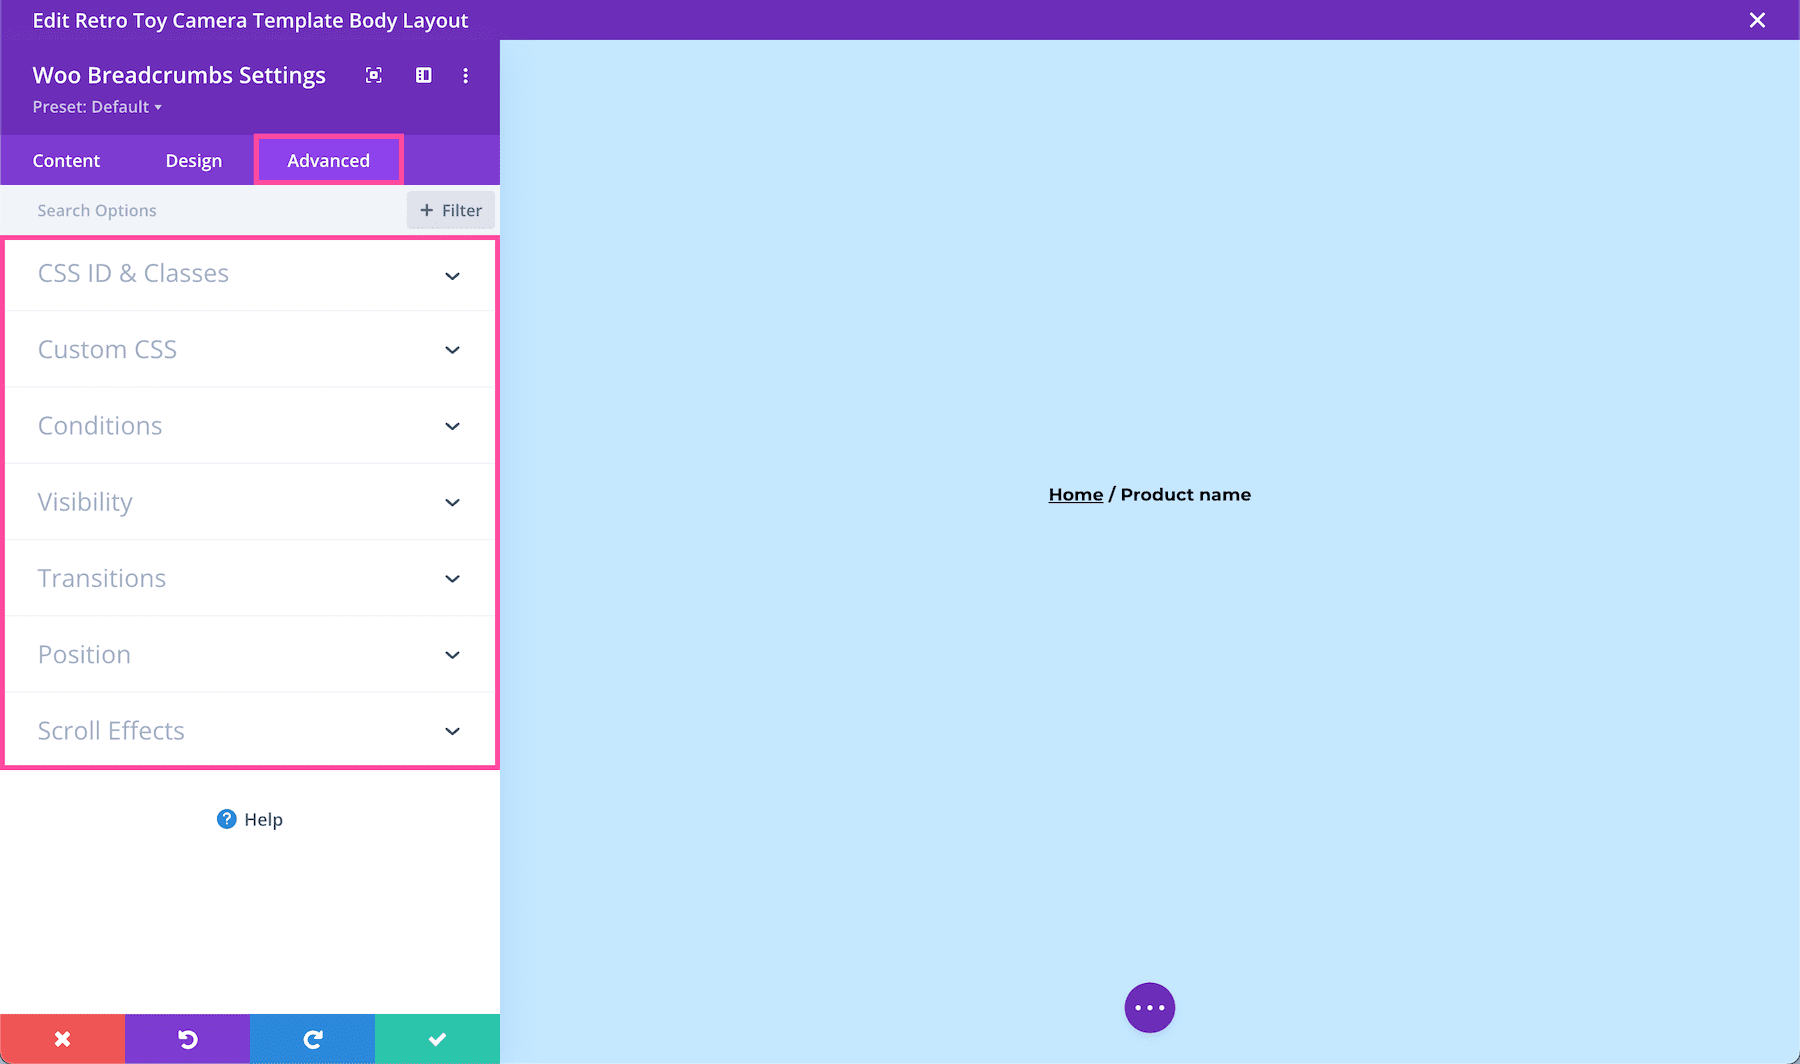Discard changes with the red X icon
Viewport: 1800px width, 1064px height.
coord(62,1038)
